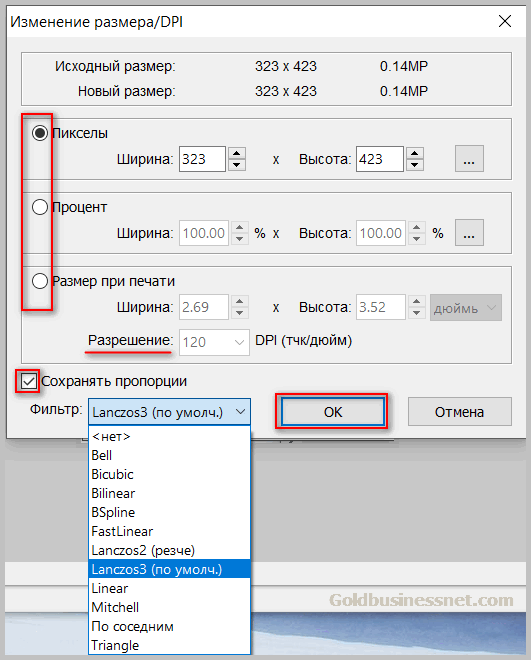The height and width of the screenshot is (660, 531).
Task: Click the Отмена button
Action: point(459,412)
